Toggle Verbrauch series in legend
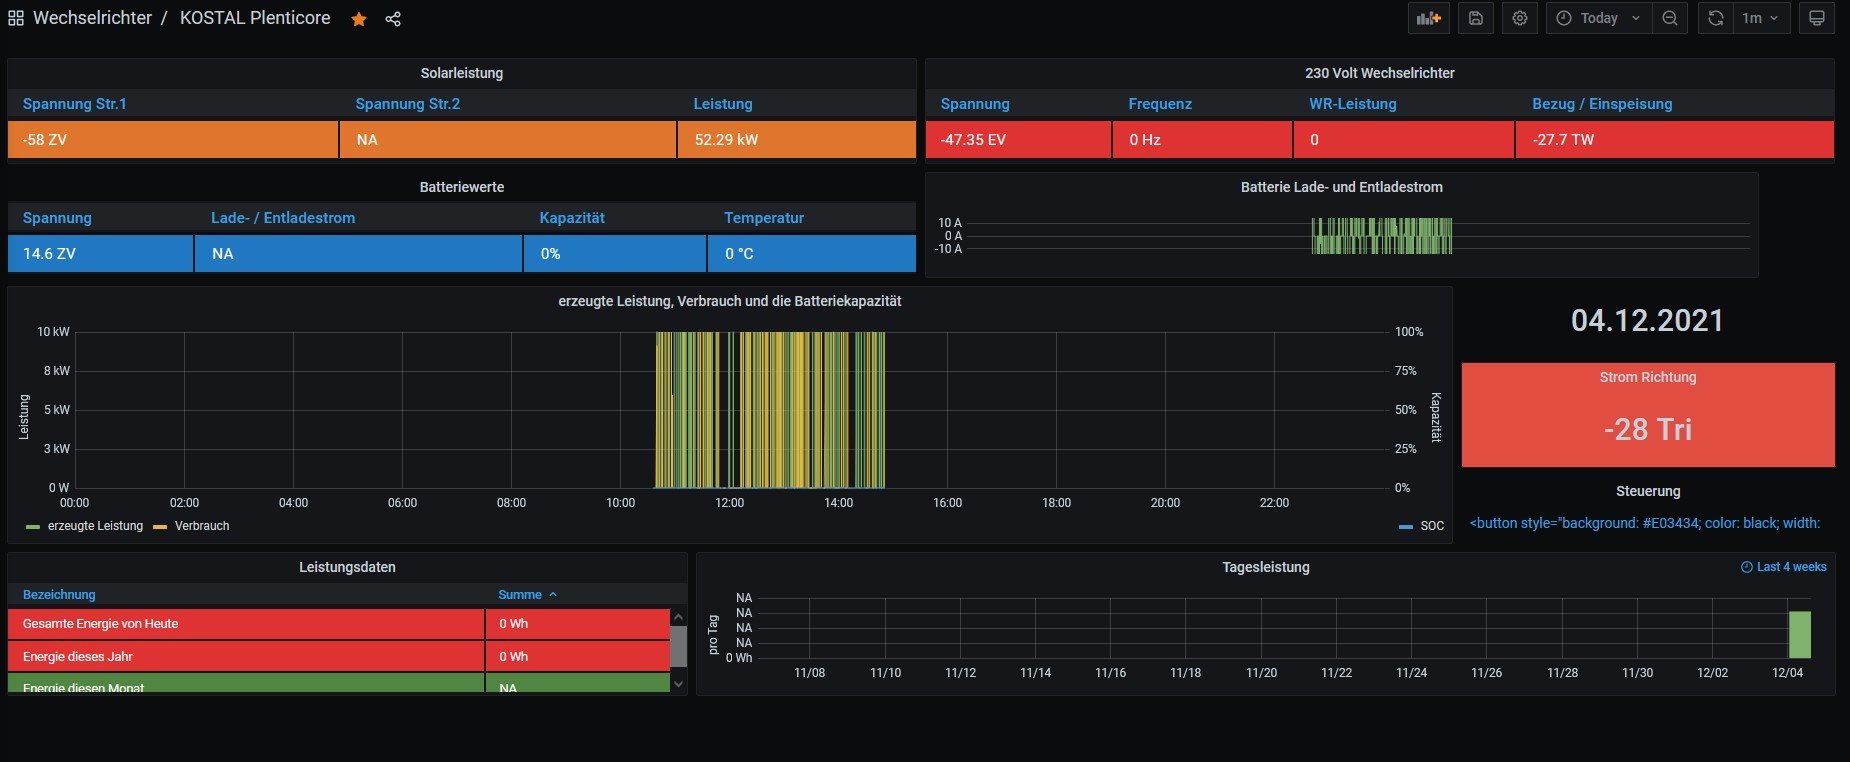This screenshot has width=1850, height=762. 201,526
